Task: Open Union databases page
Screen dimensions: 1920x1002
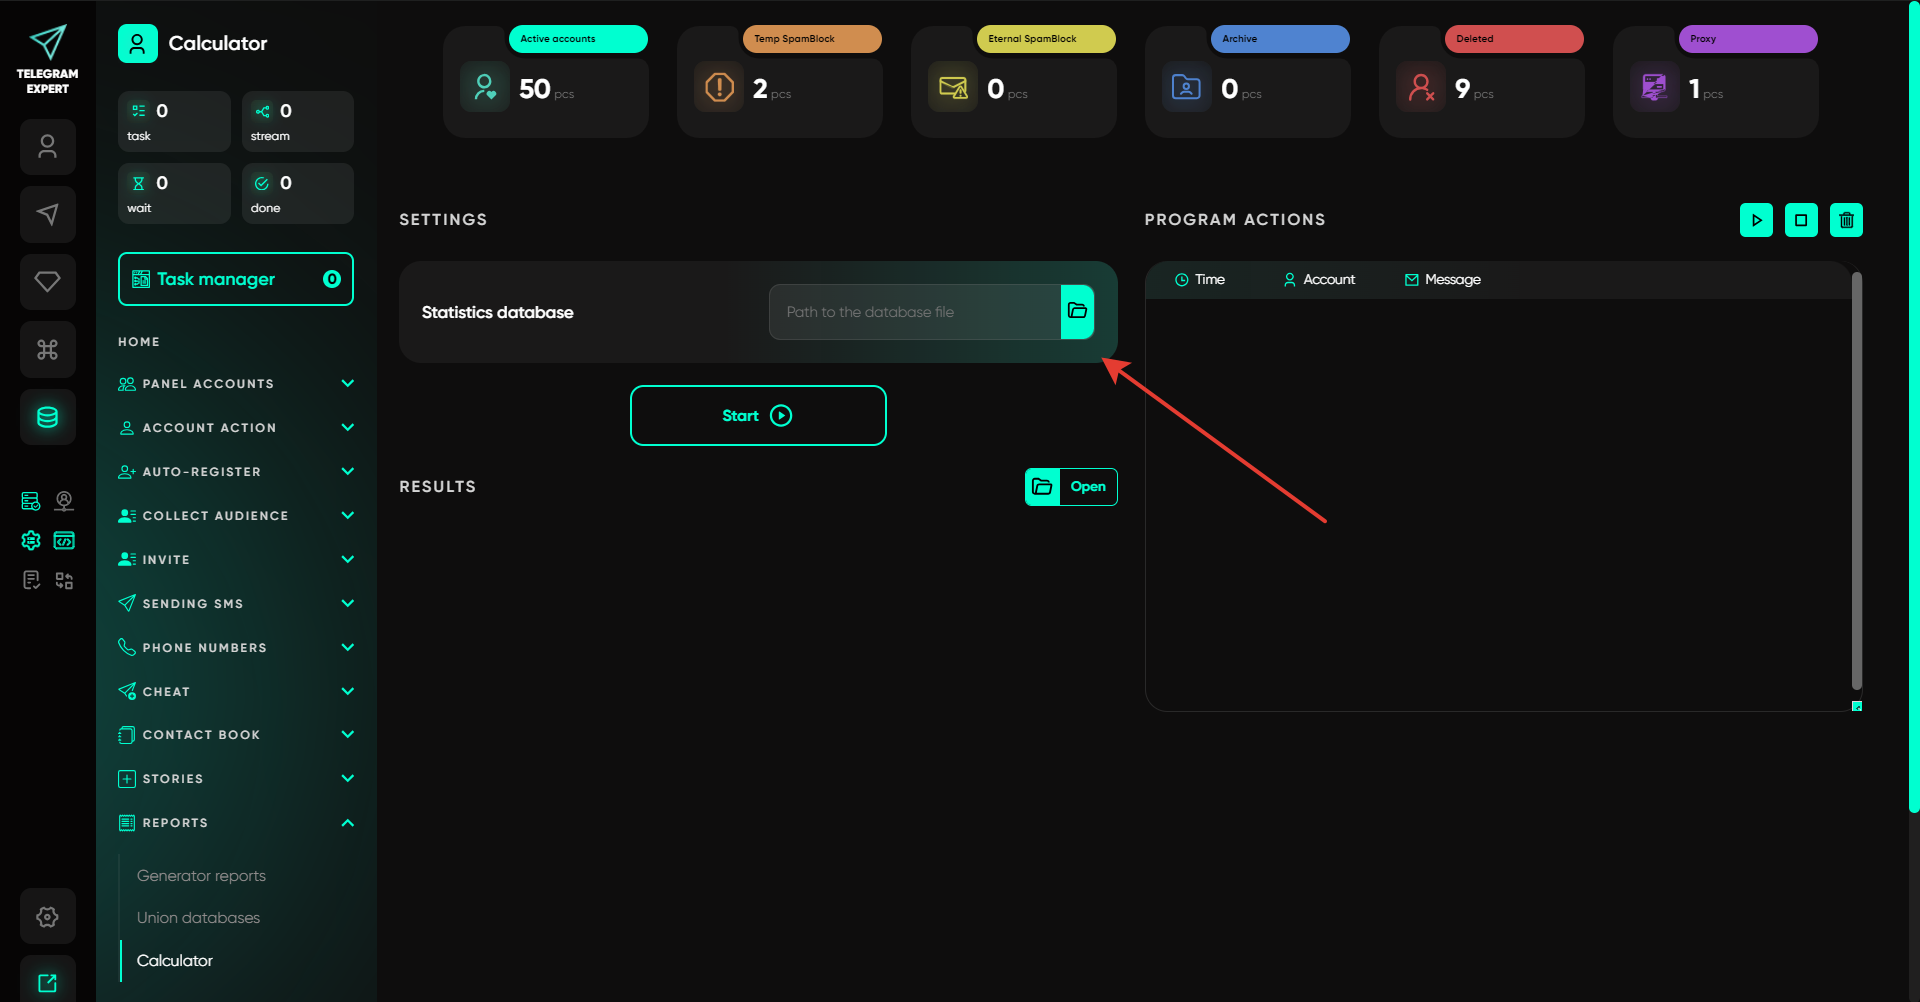Action: [x=198, y=918]
